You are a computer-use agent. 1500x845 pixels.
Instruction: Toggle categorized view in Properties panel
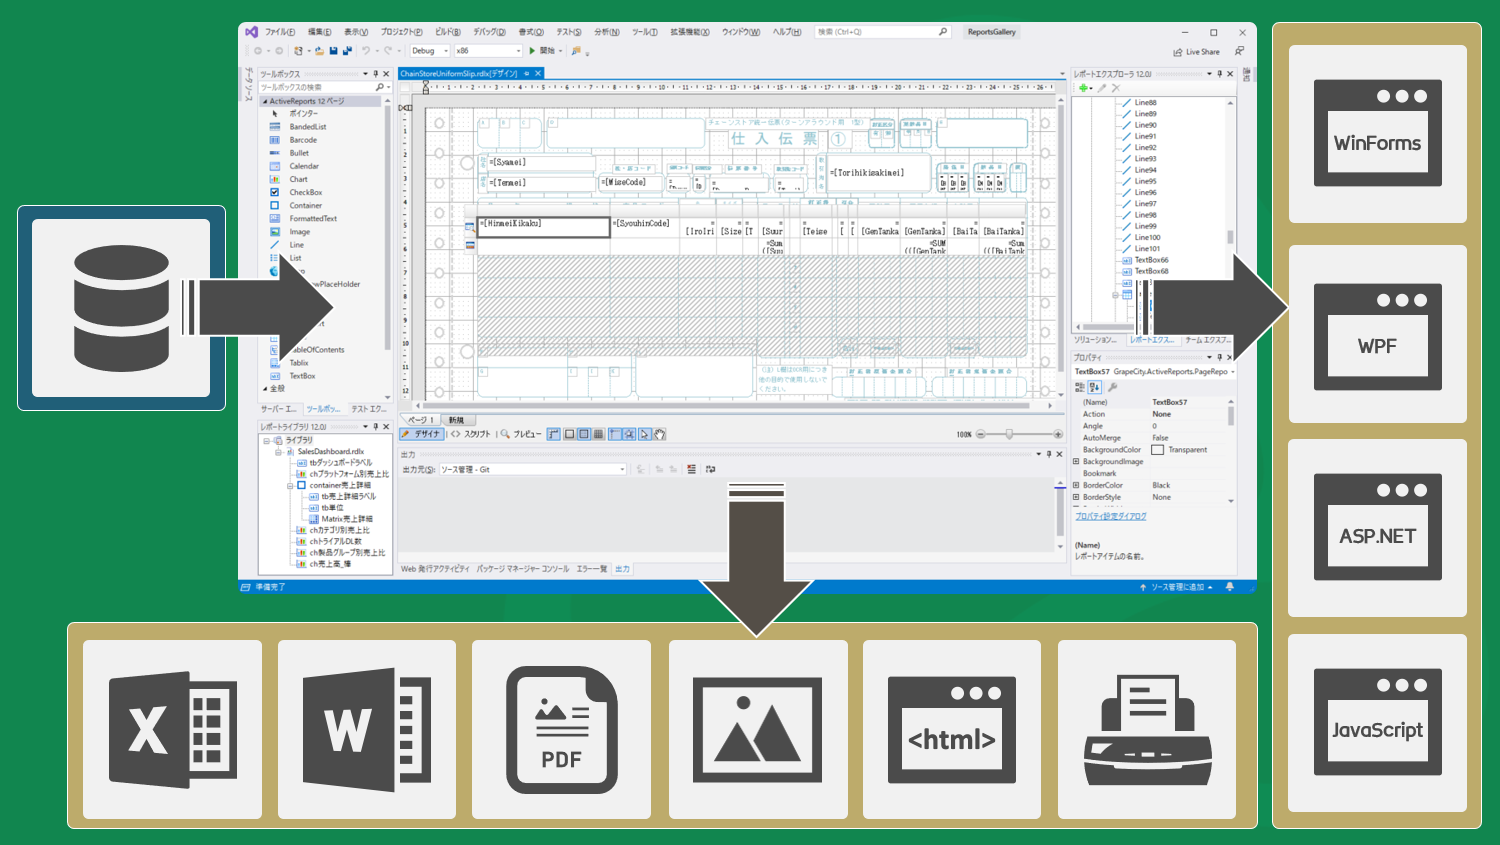click(1080, 387)
